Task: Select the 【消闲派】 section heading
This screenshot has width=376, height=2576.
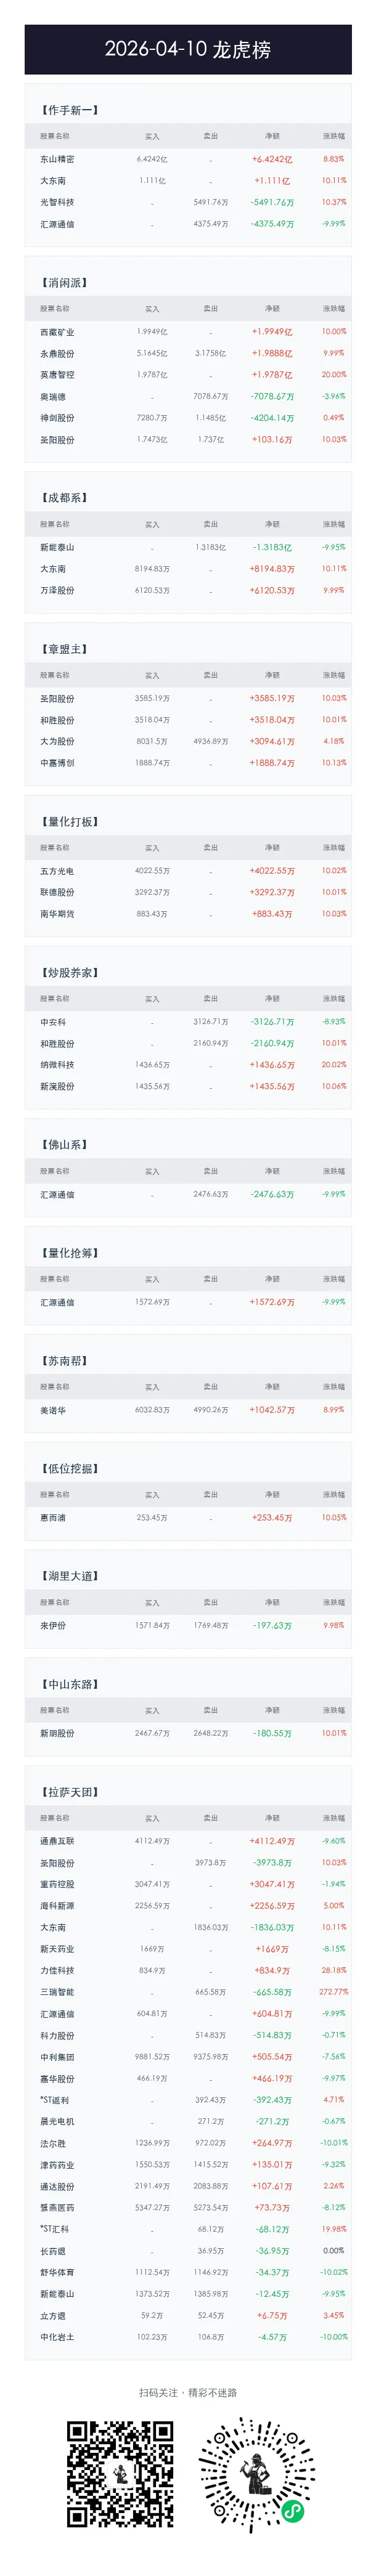Action: click(x=64, y=283)
